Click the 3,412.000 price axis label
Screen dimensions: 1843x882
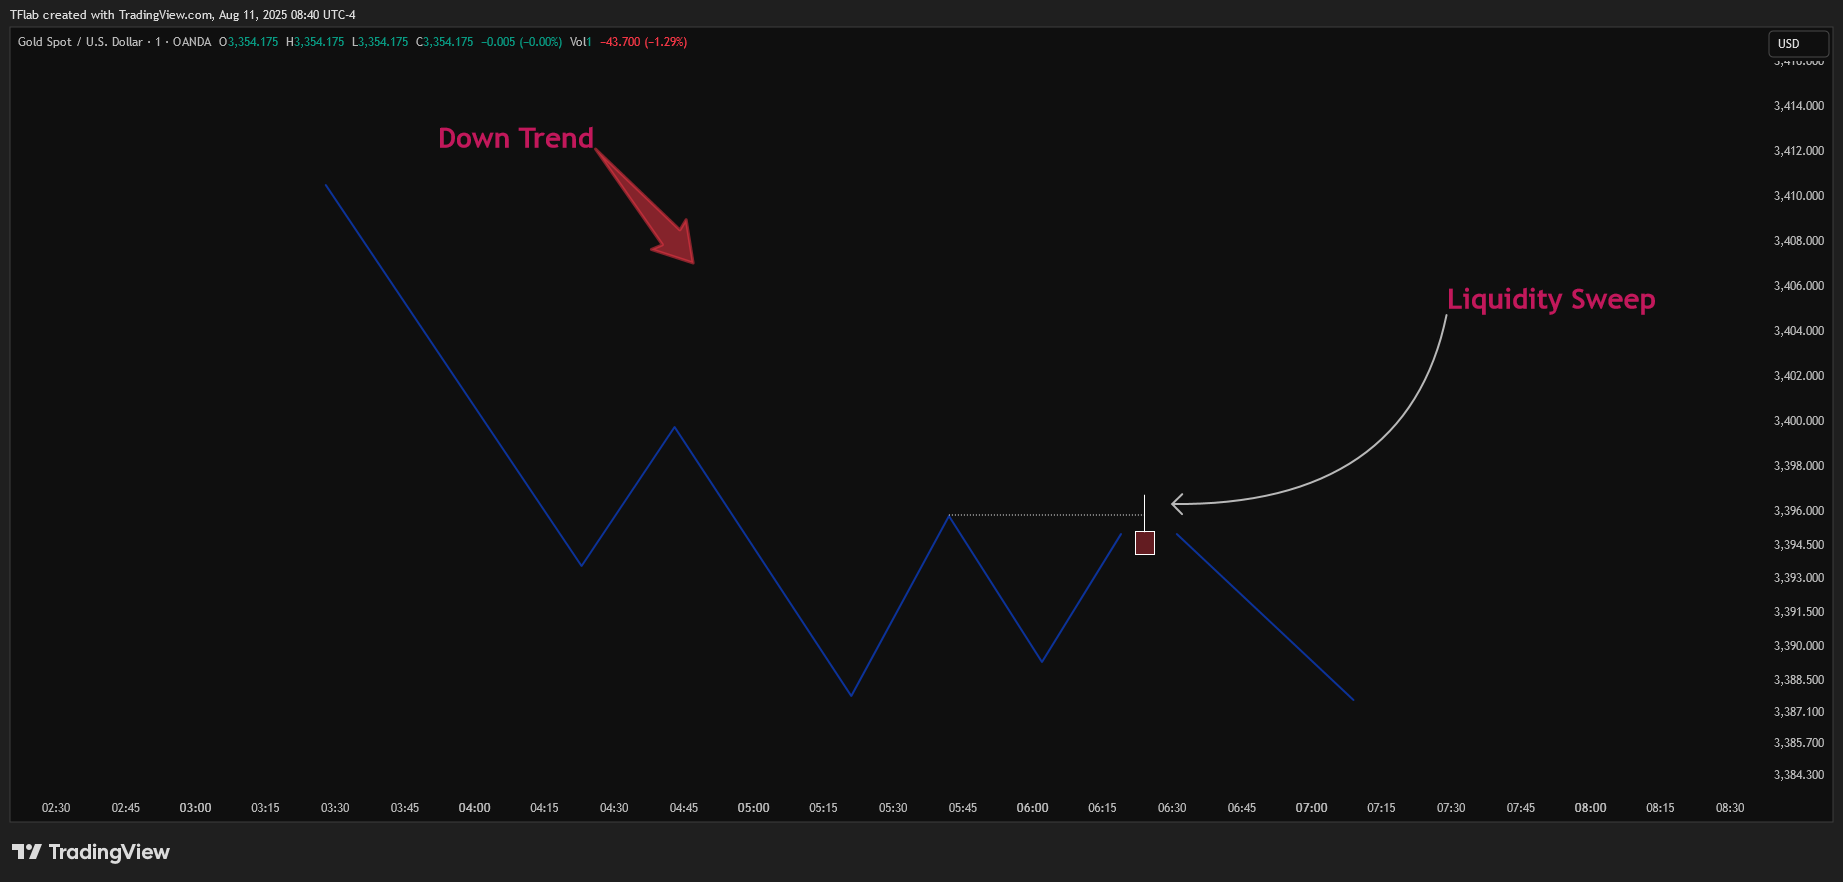1799,151
